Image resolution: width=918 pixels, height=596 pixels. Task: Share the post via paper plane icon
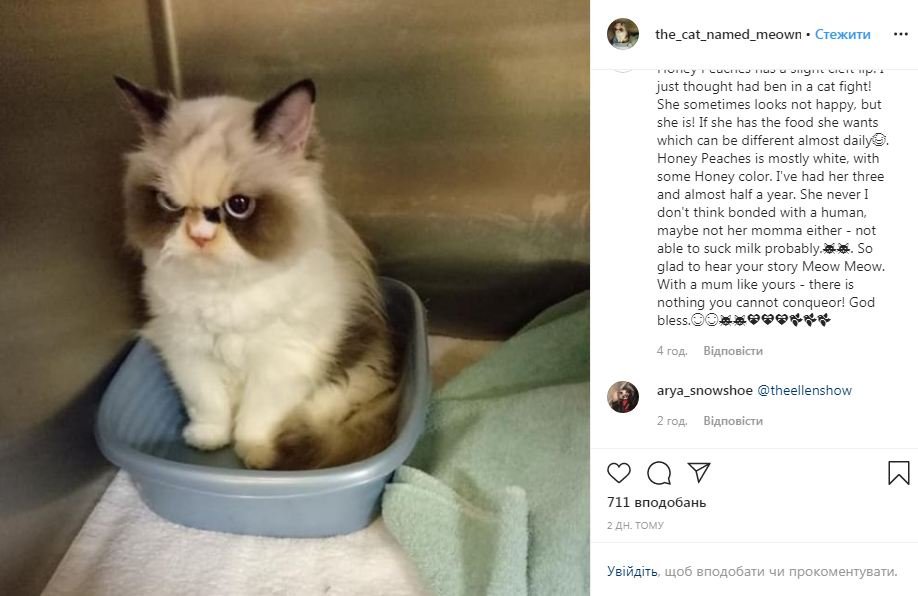point(699,472)
